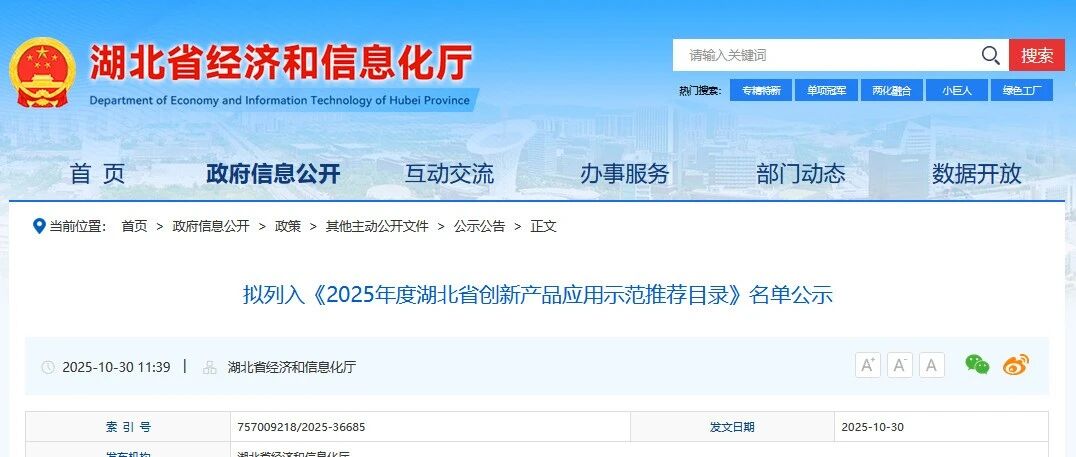Increase font size with A+ icon
This screenshot has width=1076, height=457.
[x=867, y=365]
